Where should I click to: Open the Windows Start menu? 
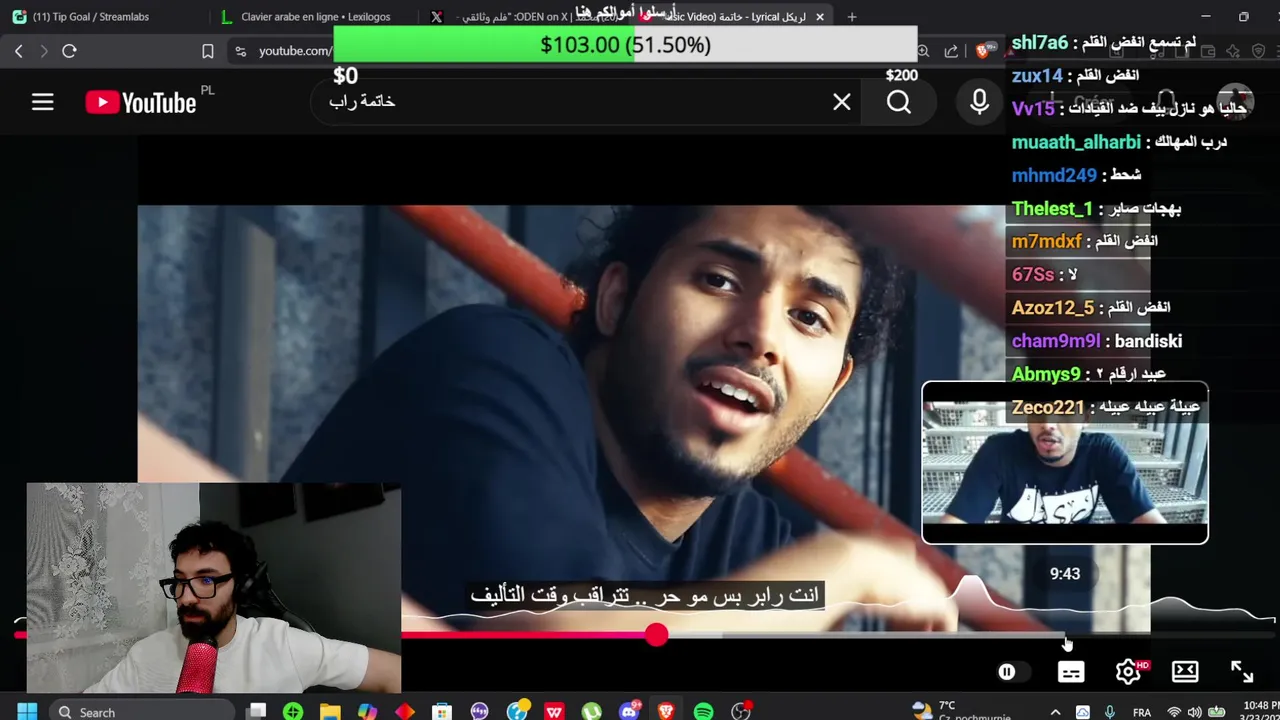pyautogui.click(x=27, y=712)
